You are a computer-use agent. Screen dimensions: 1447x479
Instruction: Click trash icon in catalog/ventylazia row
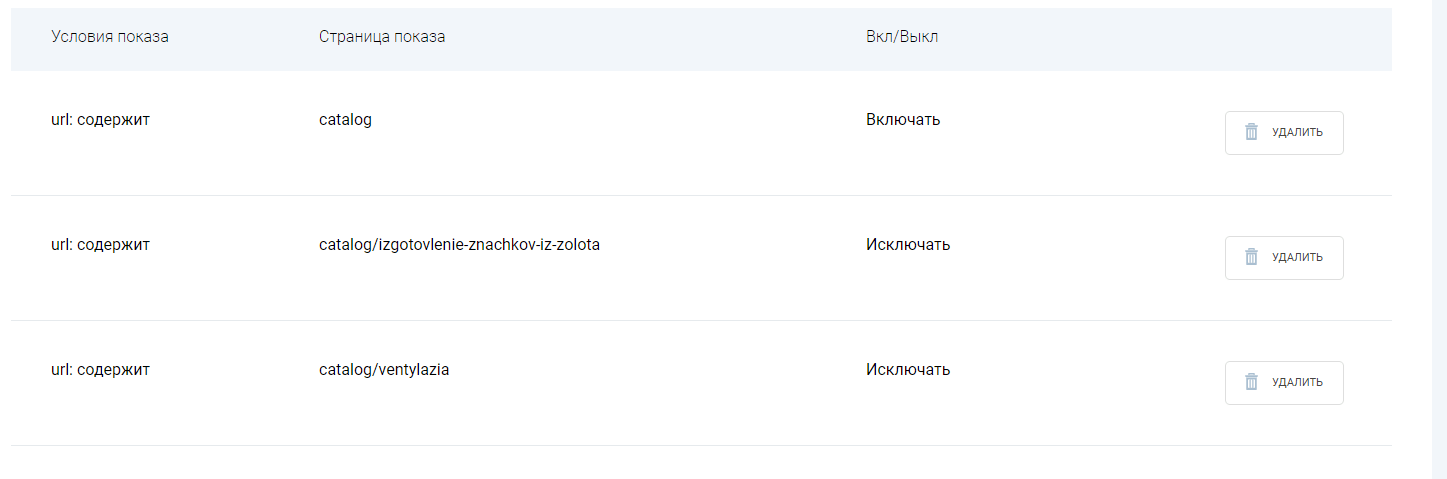click(1251, 382)
